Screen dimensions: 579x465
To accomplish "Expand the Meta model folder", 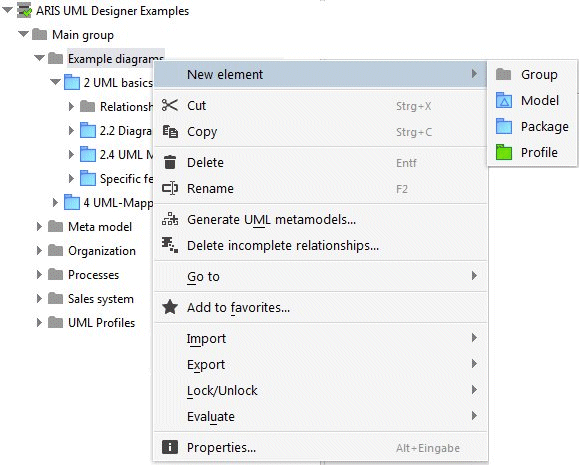I will 39,226.
